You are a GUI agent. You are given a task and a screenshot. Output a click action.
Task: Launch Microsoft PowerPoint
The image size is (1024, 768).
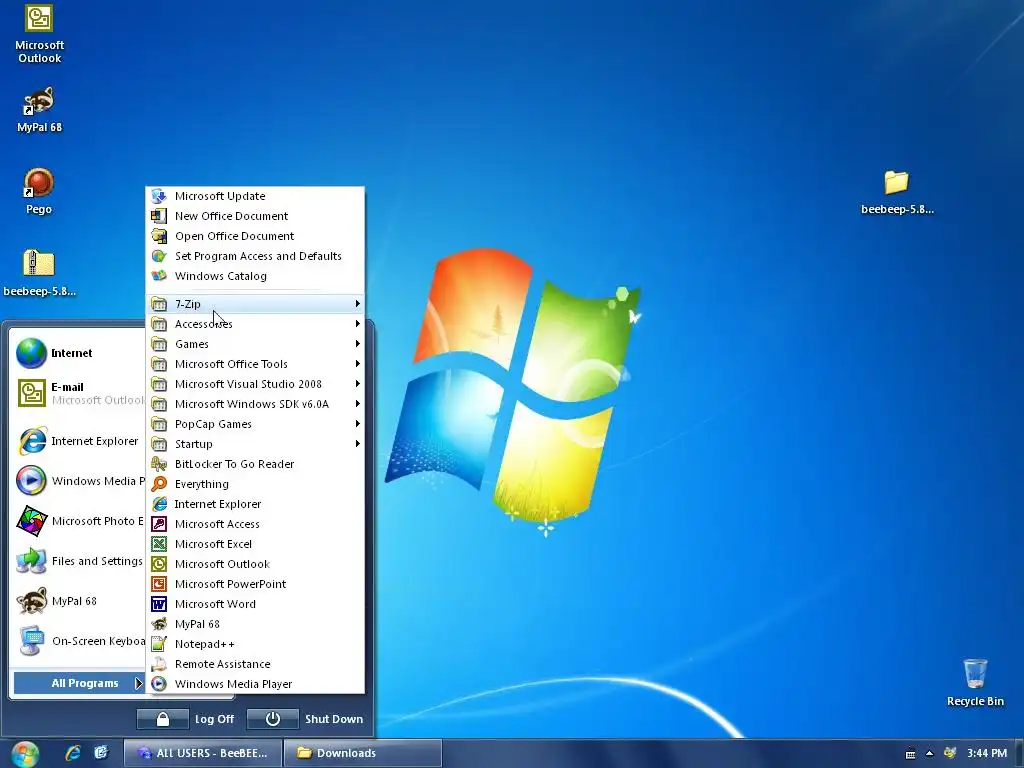pyautogui.click(x=255, y=584)
